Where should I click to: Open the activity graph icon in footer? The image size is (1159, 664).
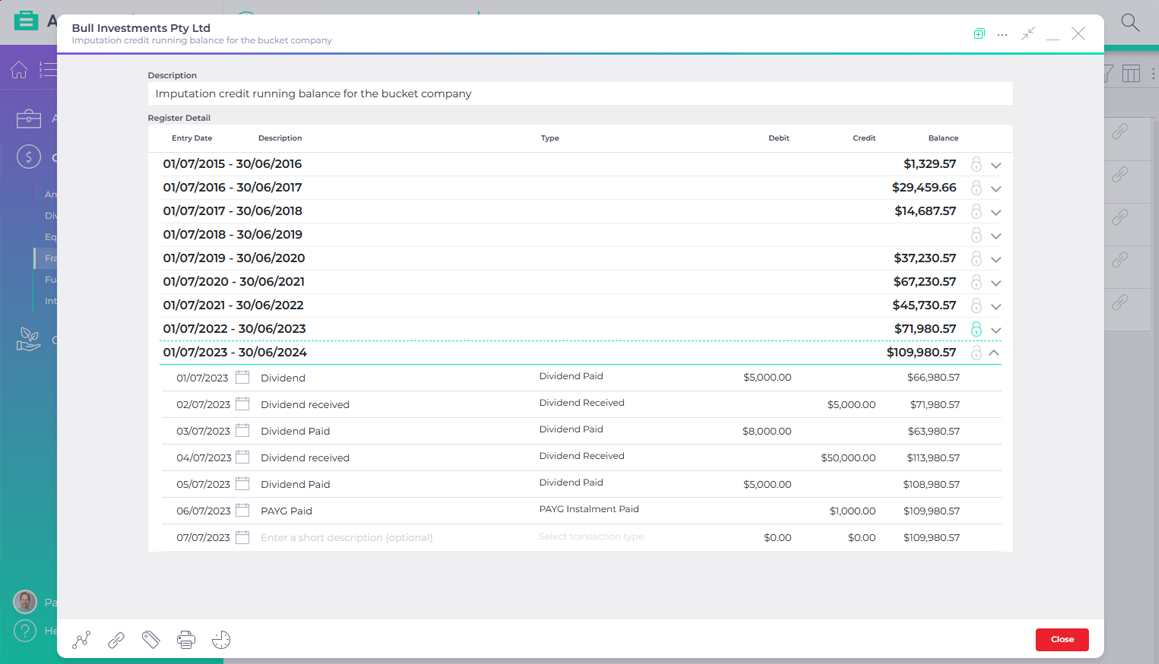click(x=81, y=639)
